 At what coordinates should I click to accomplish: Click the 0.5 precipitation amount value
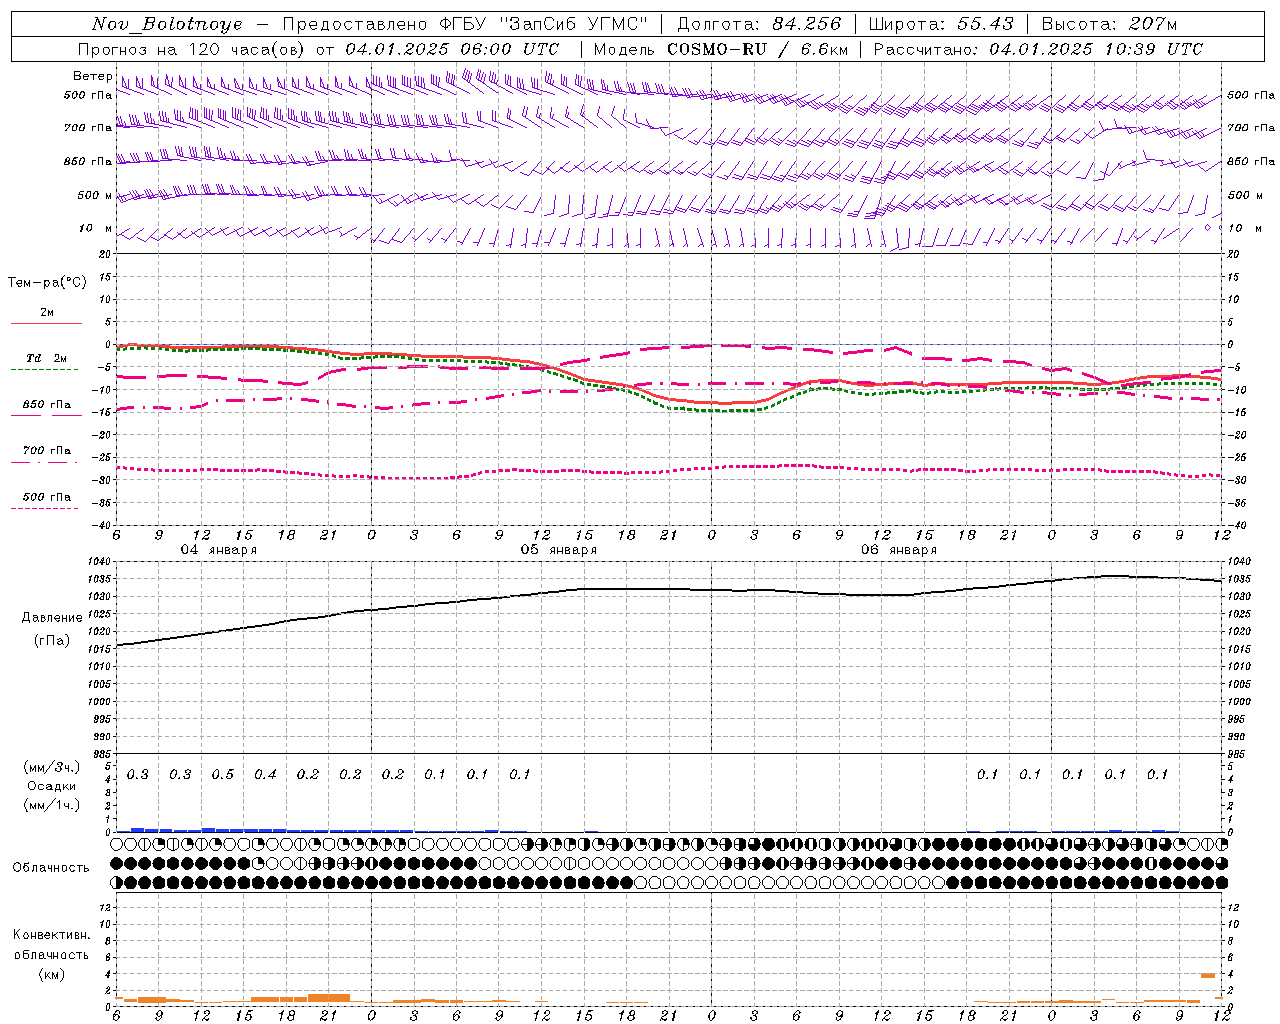(x=222, y=775)
